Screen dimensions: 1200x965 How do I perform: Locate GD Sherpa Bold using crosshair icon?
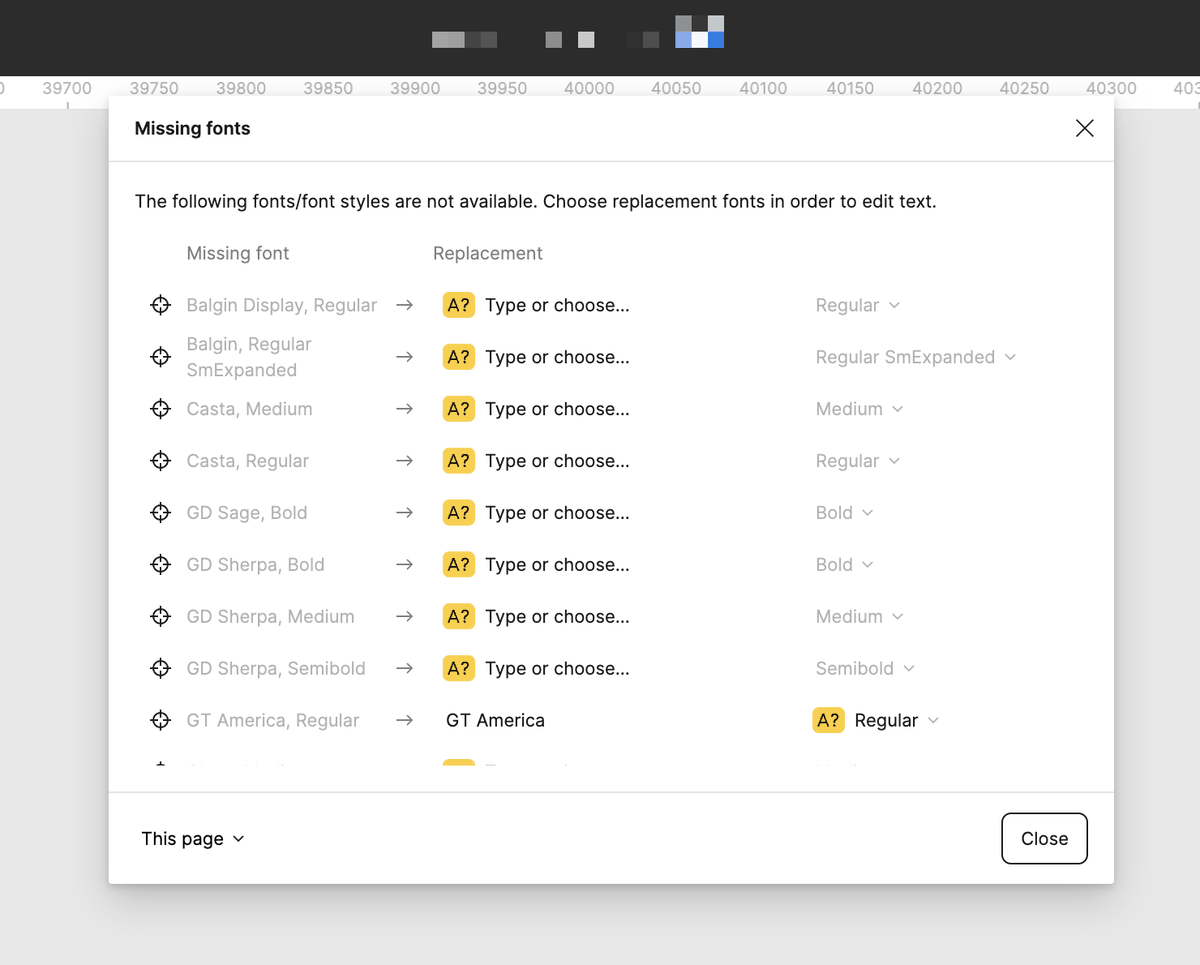(x=160, y=565)
